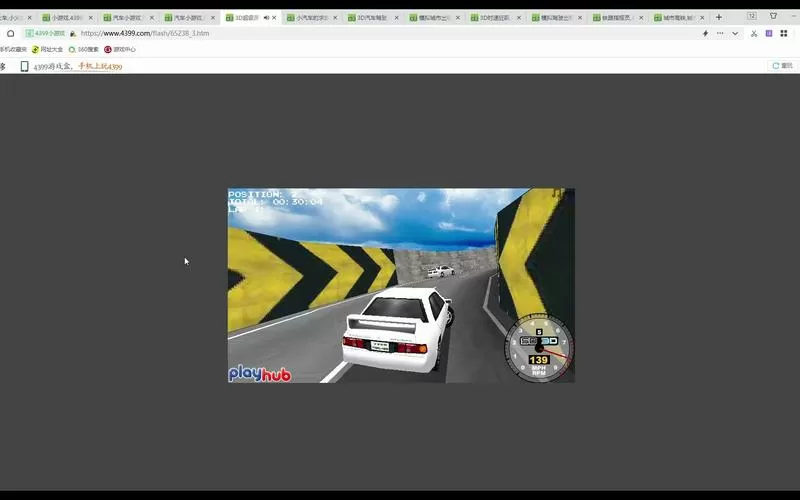Click the phone icon beside 4399游戏盒
This screenshot has width=800, height=500.
click(24, 66)
